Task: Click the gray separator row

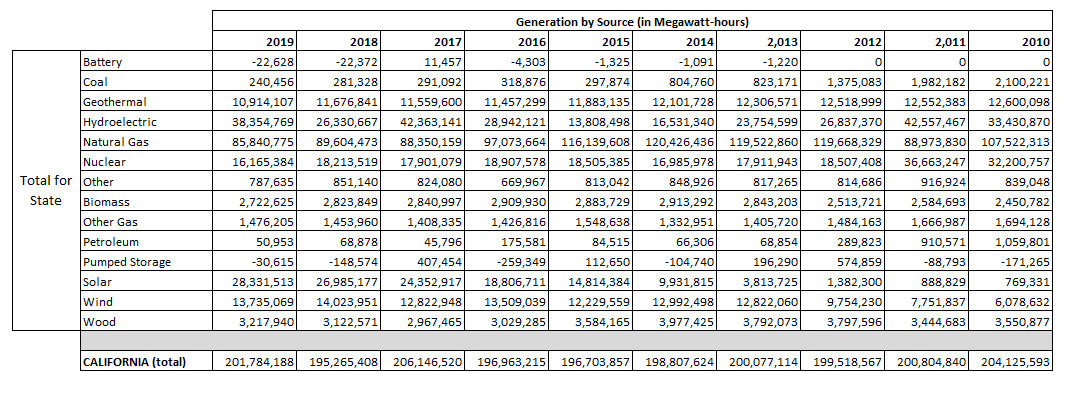Action: click(x=566, y=341)
